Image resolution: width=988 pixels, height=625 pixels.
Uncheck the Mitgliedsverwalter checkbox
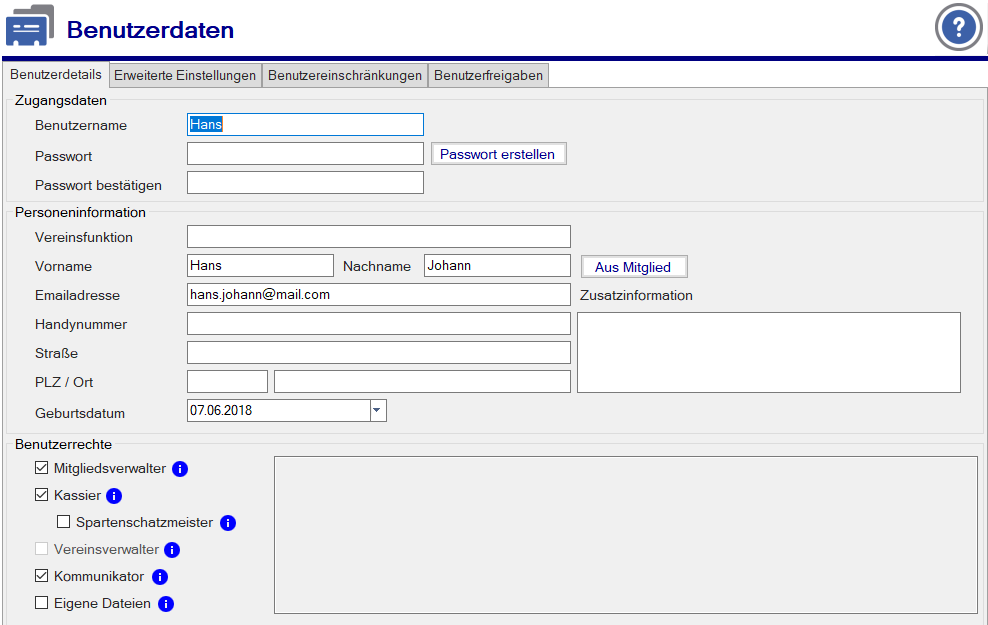41,468
